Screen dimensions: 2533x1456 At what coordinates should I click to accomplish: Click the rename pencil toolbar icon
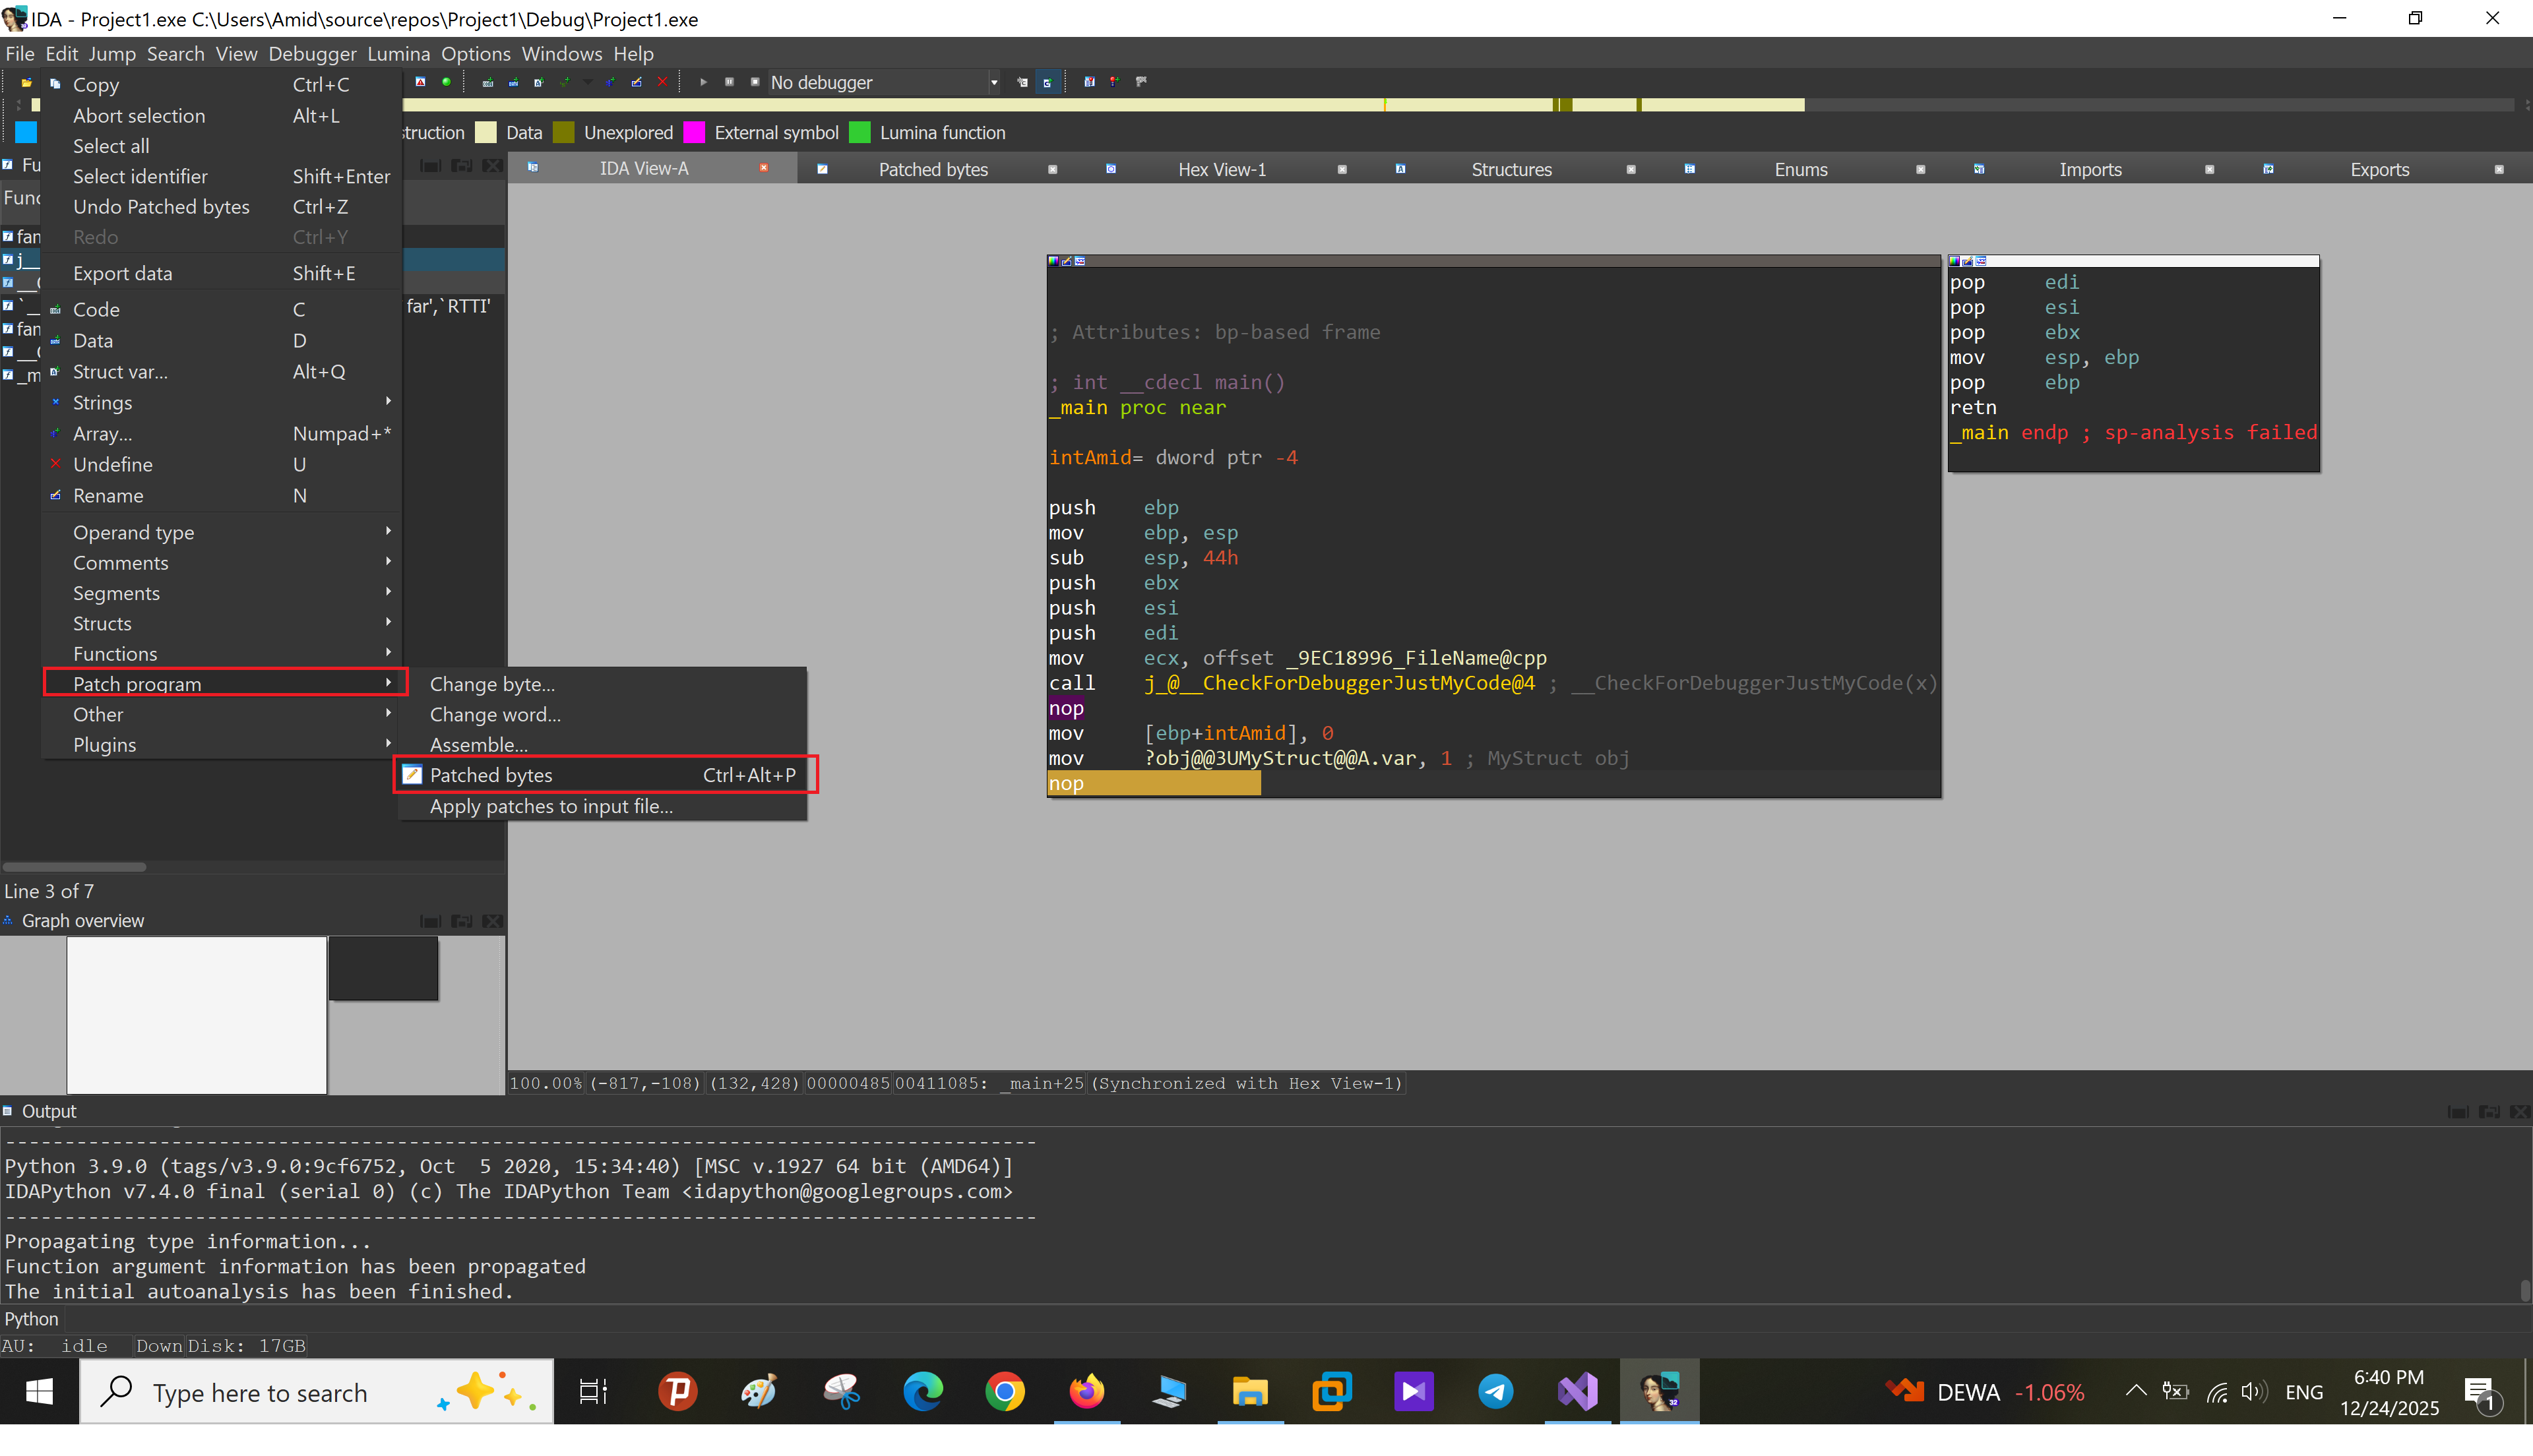pyautogui.click(x=636, y=82)
